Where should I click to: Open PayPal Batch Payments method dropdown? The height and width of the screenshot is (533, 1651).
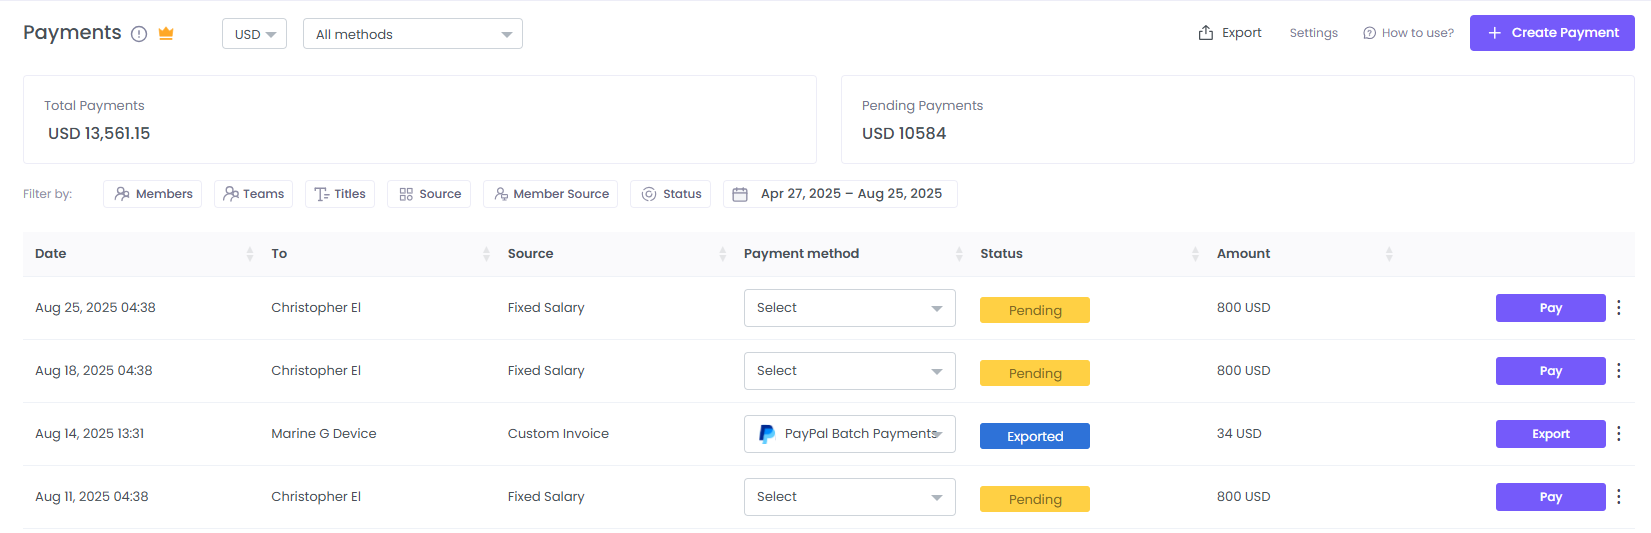pos(849,434)
